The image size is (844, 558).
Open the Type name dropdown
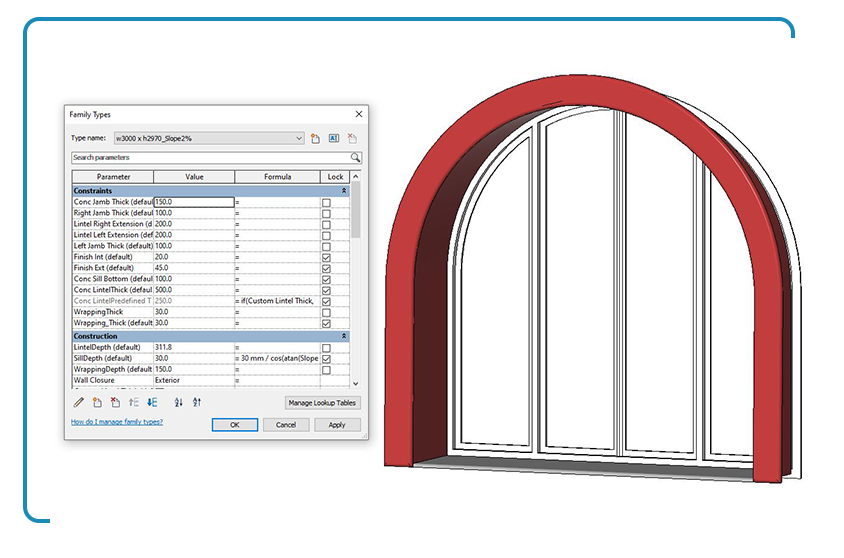click(x=299, y=138)
